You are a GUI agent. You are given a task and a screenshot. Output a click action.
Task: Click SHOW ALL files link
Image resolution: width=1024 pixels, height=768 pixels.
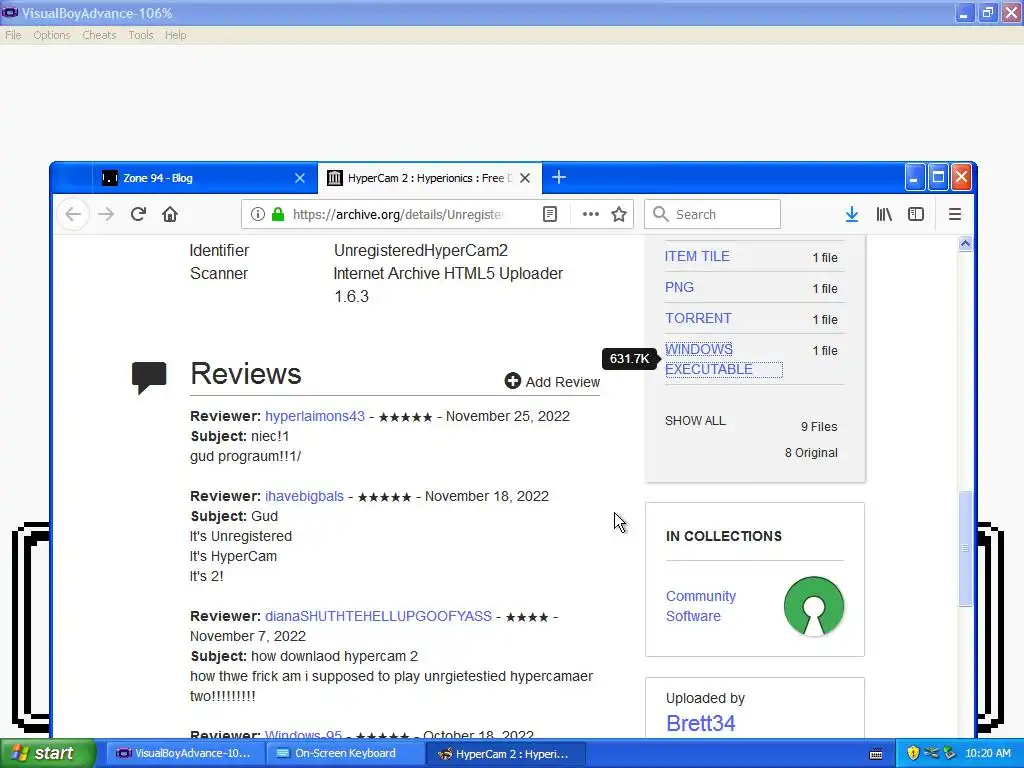pyautogui.click(x=695, y=421)
